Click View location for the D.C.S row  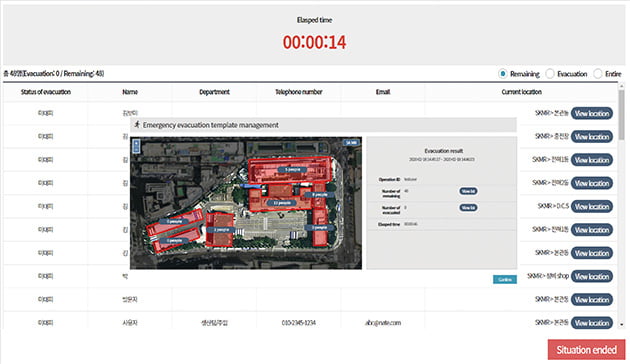click(x=591, y=207)
